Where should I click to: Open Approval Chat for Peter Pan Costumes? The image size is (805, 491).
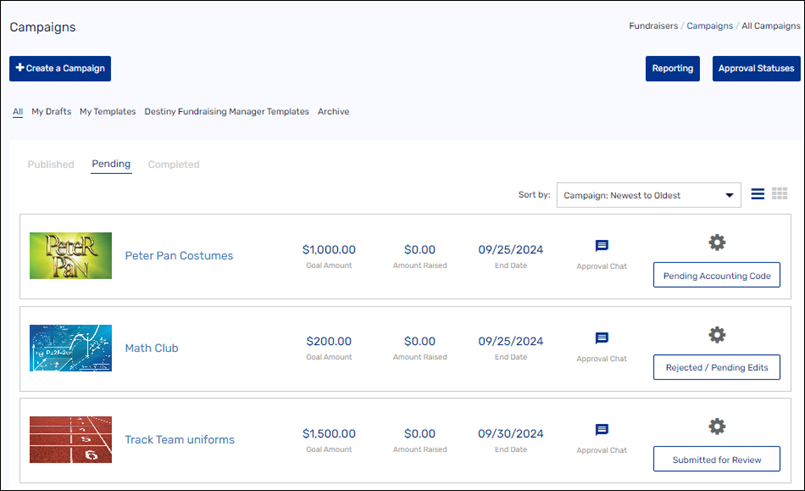click(601, 246)
